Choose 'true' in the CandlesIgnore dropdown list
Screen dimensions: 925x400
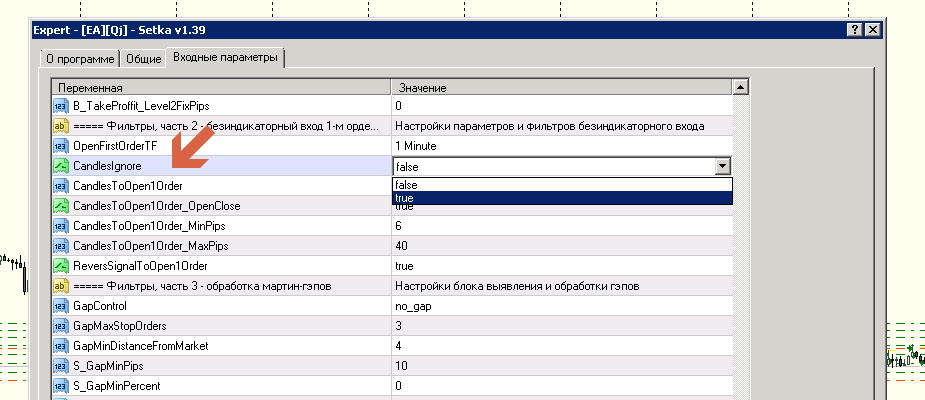point(562,198)
